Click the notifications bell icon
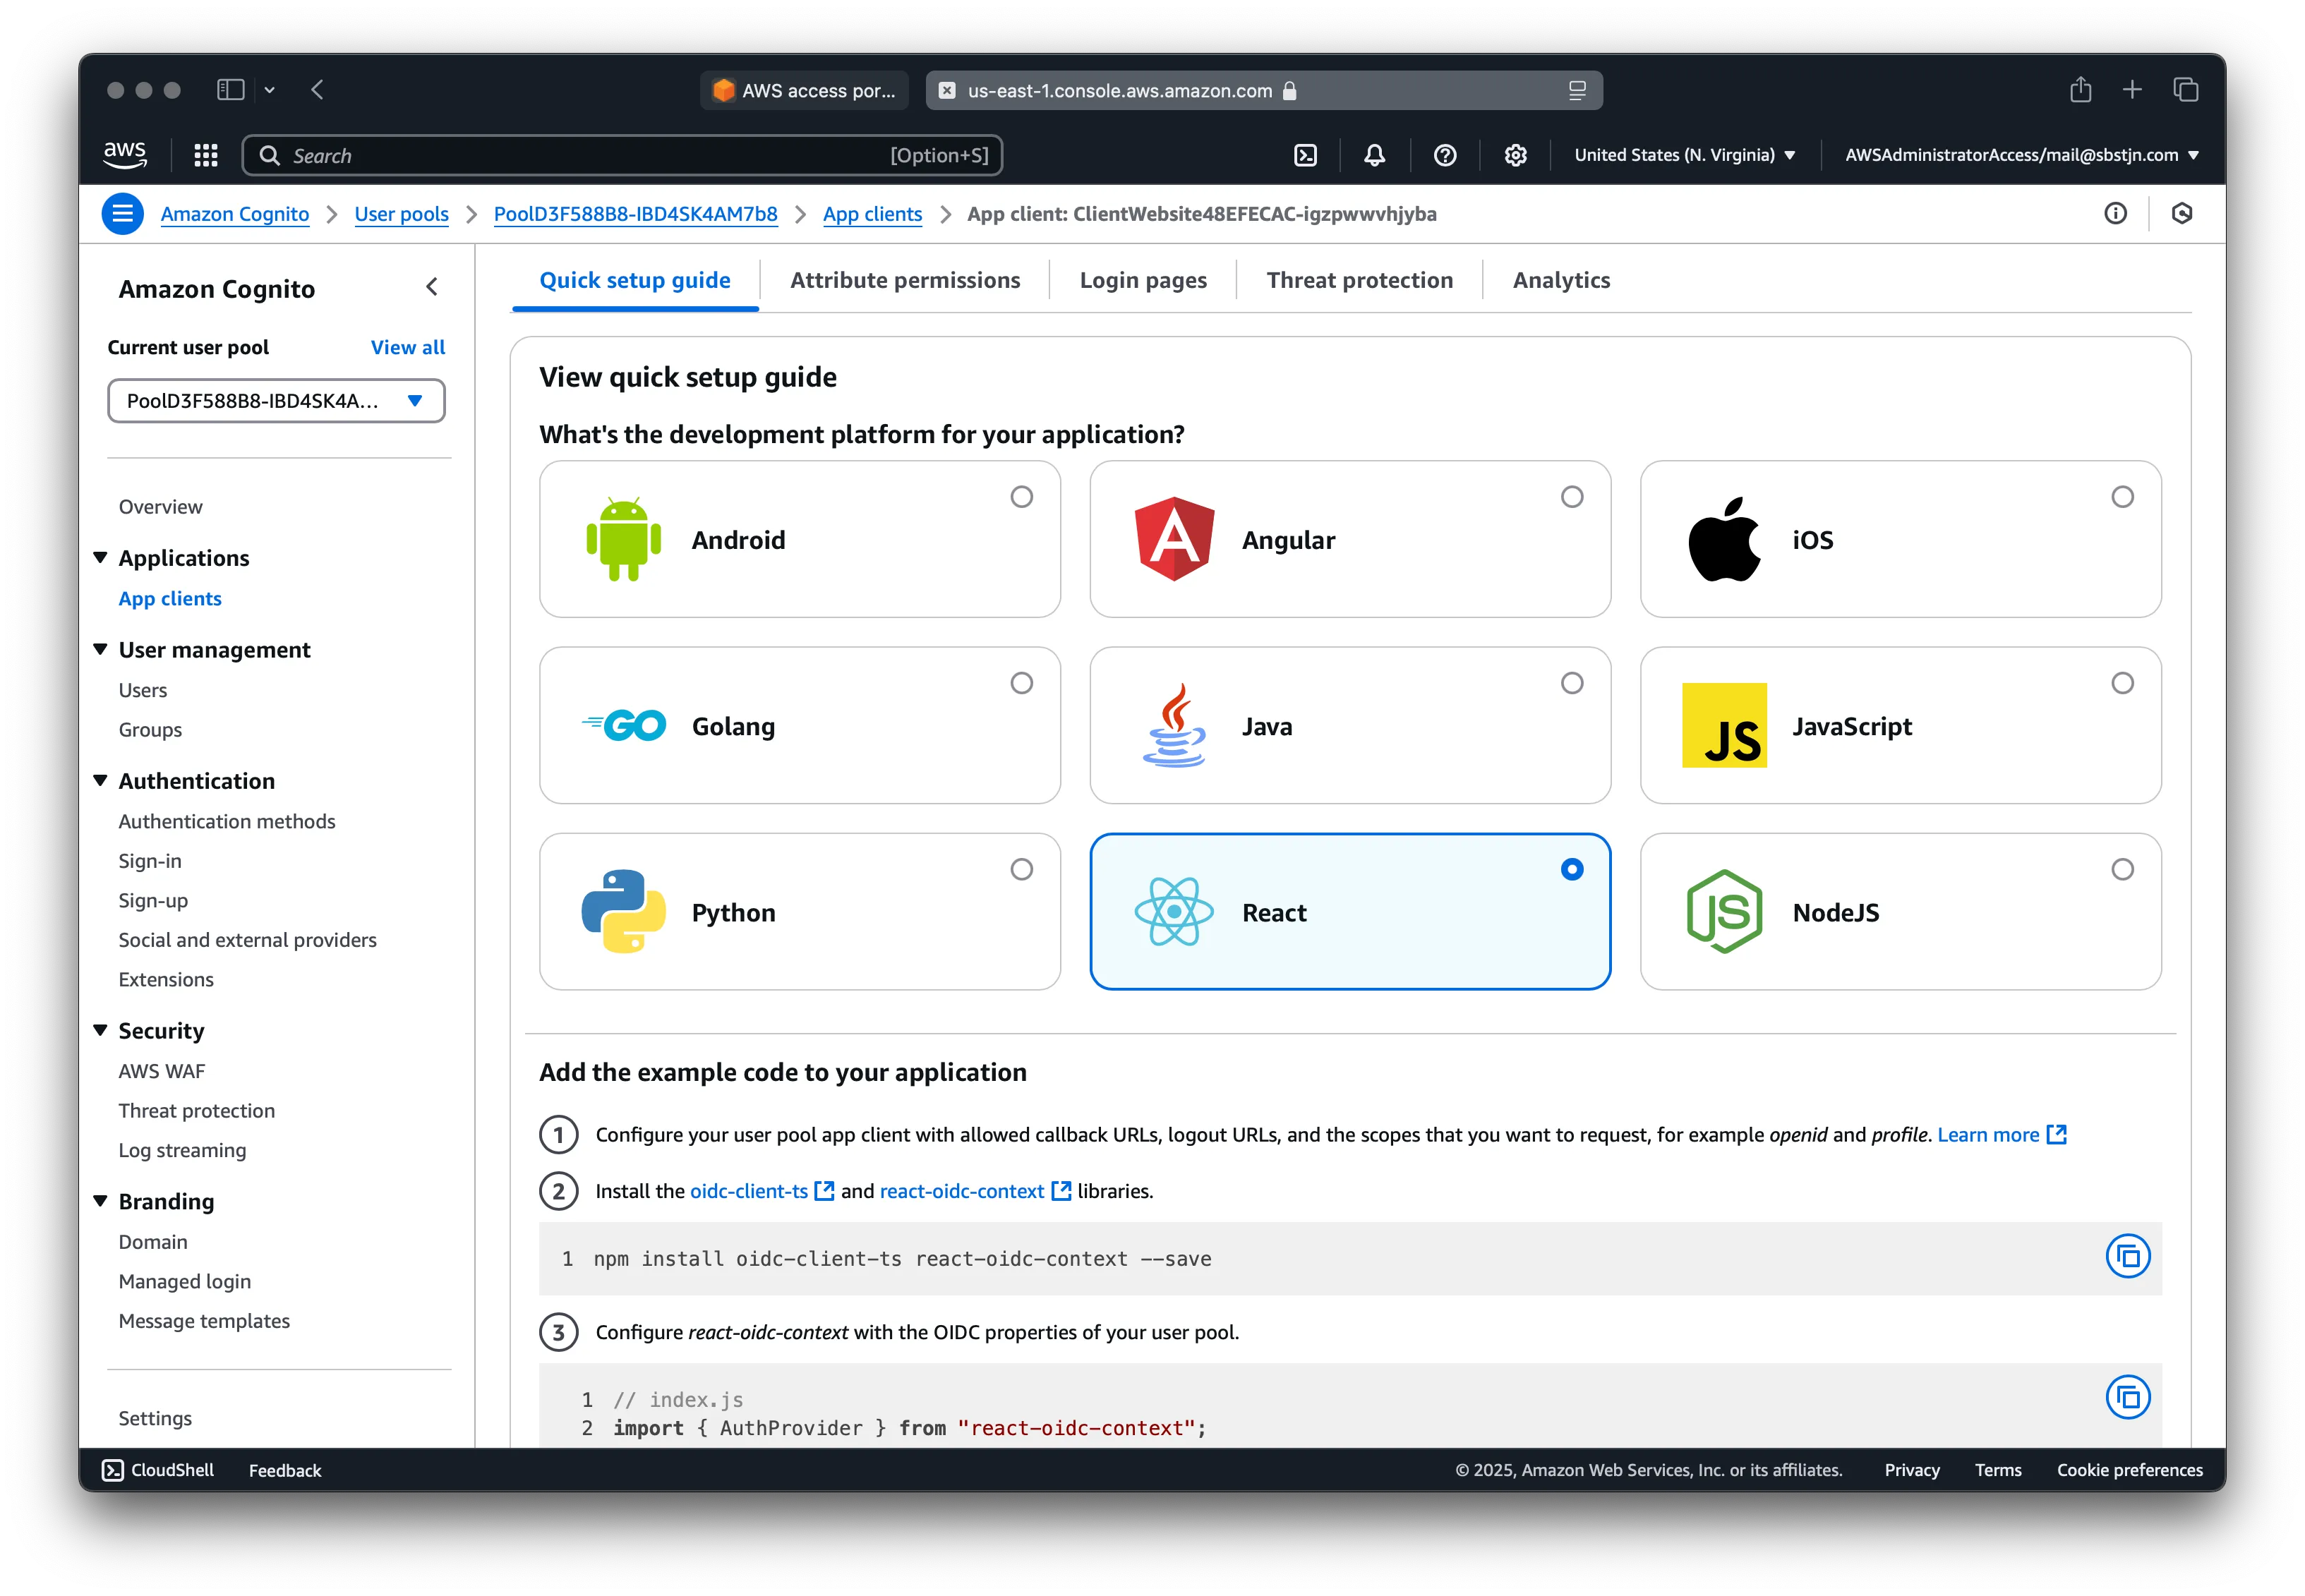The height and width of the screenshot is (1596, 2305). pos(1375,155)
